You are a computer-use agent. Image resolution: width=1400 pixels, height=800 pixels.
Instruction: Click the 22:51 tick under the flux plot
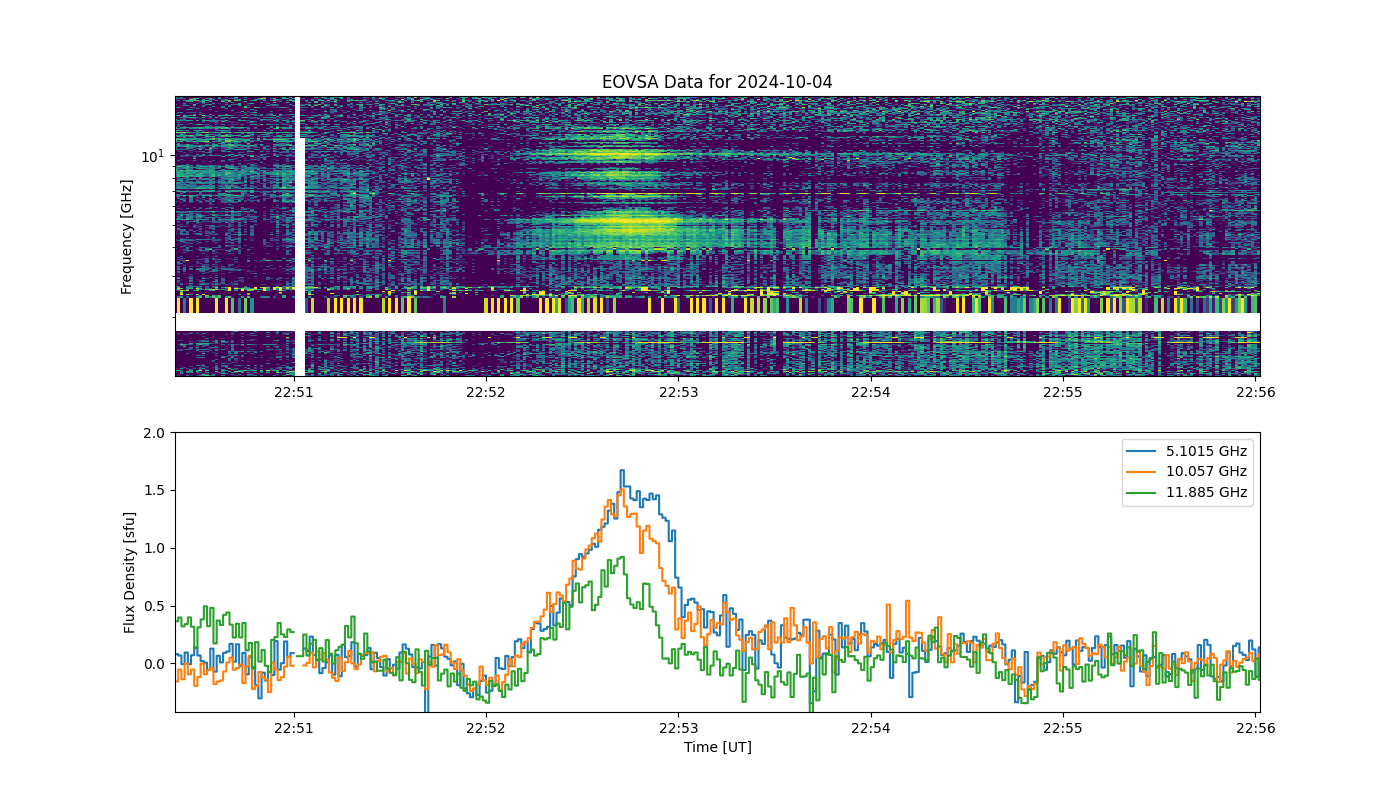293,728
